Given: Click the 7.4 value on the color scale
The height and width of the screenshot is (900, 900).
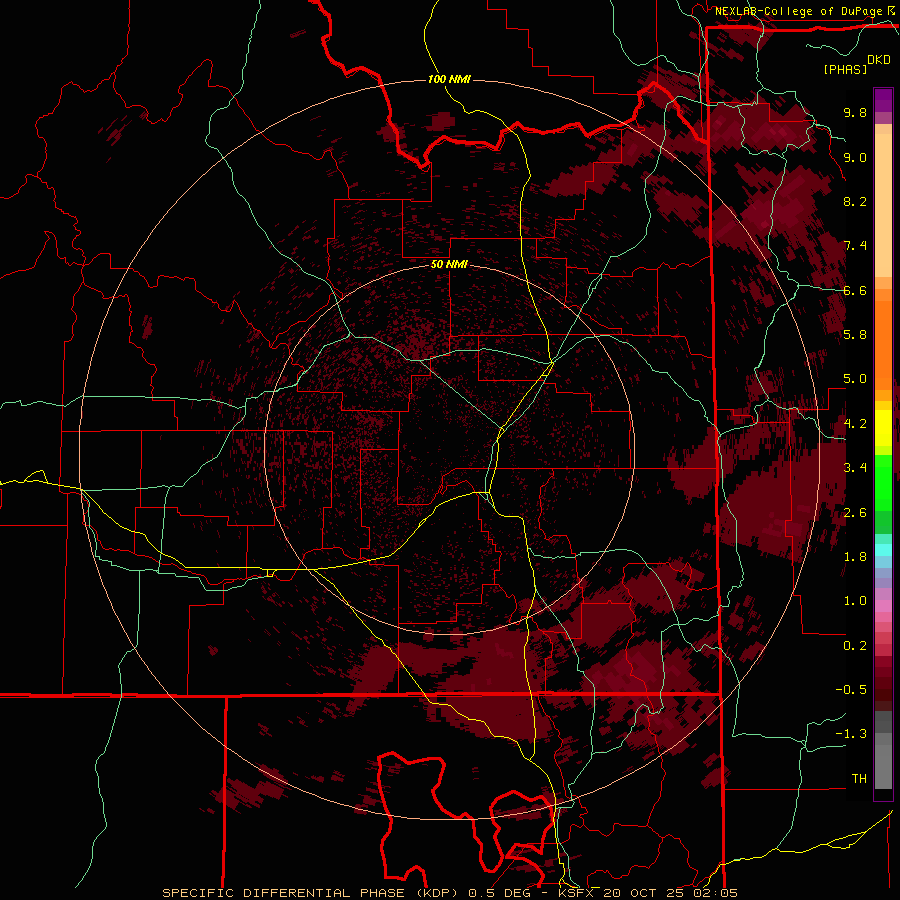Looking at the screenshot, I should tap(855, 246).
